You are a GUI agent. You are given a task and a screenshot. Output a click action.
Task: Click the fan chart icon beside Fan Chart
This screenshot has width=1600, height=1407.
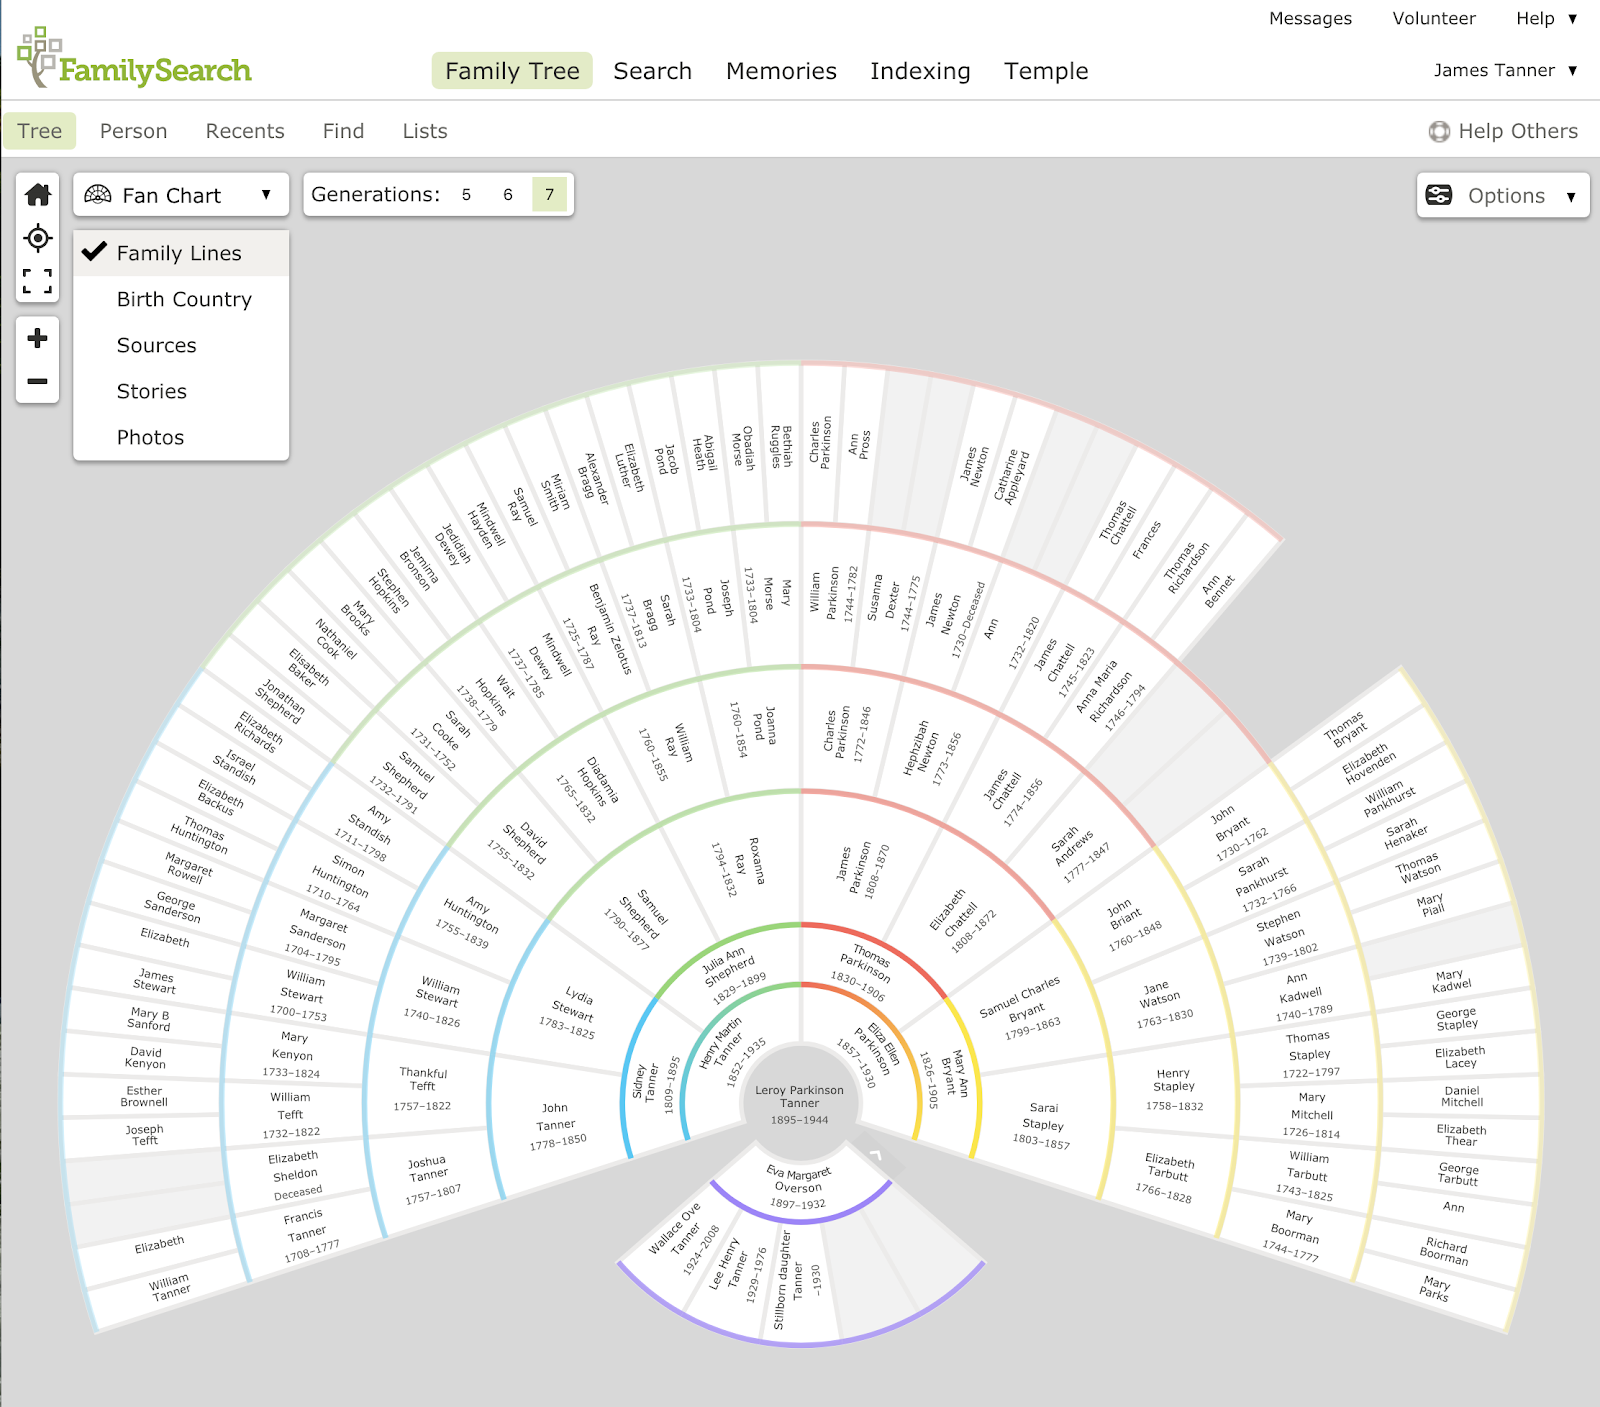click(x=99, y=195)
